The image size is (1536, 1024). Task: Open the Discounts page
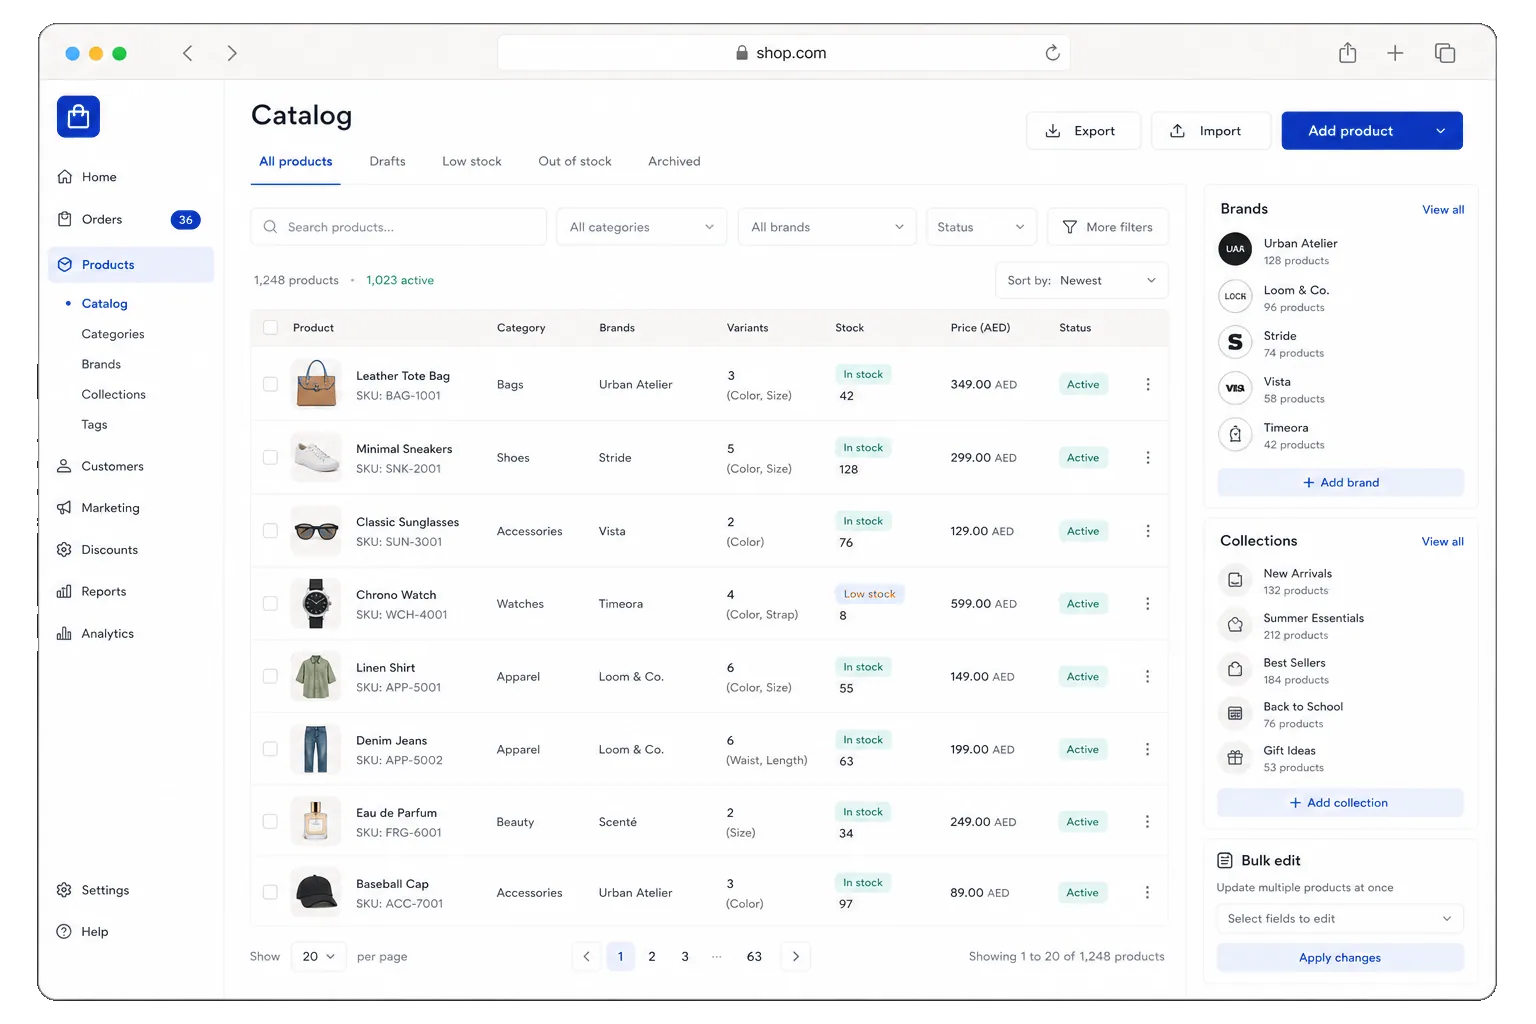pos(97,550)
